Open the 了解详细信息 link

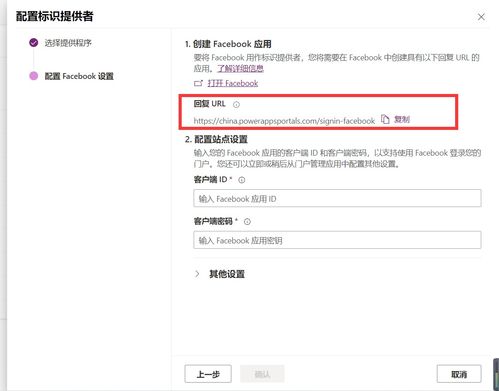[x=240, y=69]
